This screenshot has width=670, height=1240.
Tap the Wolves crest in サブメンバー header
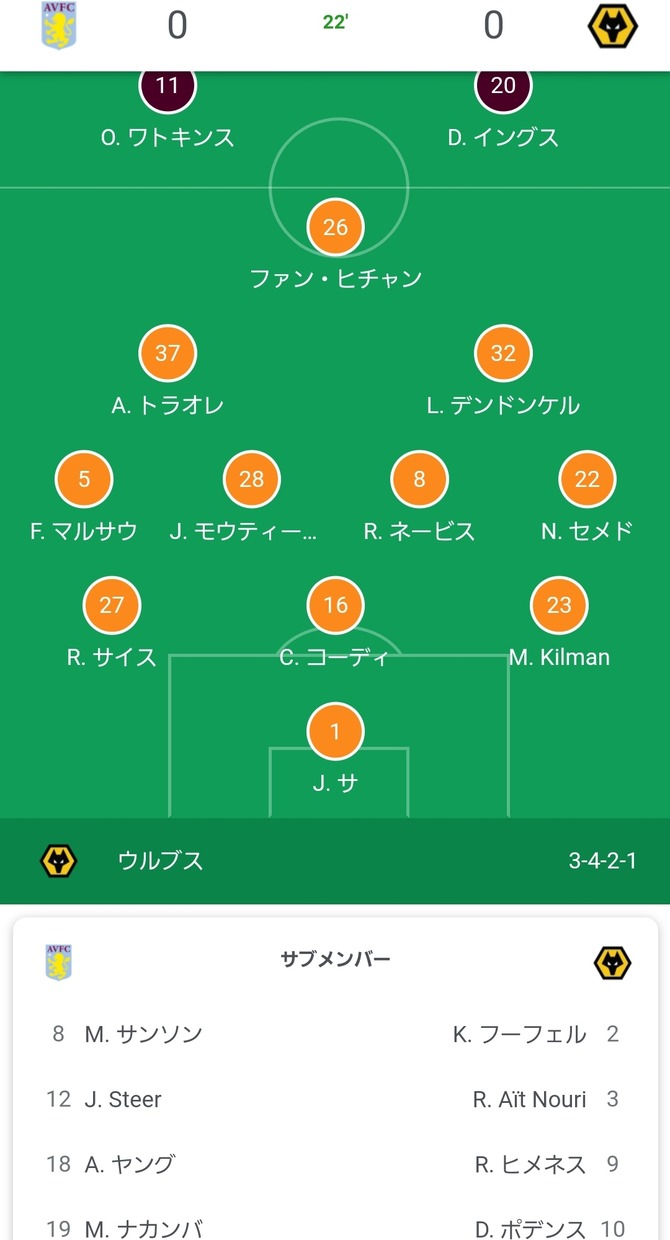[x=612, y=963]
